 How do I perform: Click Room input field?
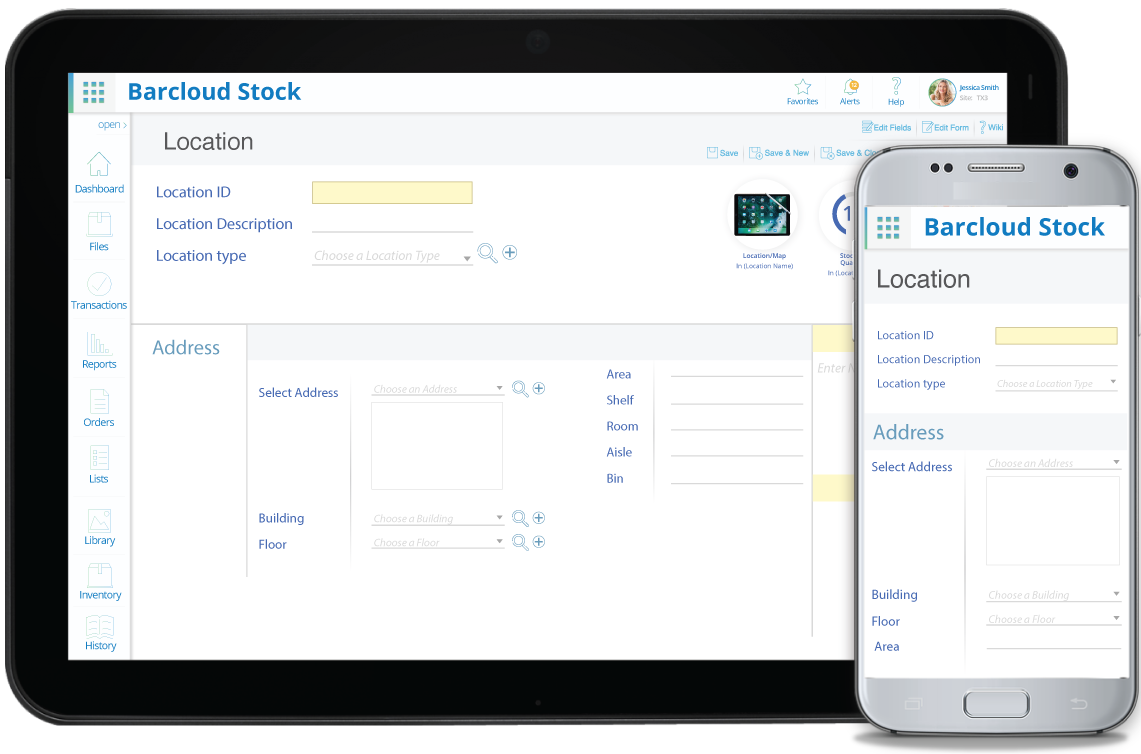point(736,423)
